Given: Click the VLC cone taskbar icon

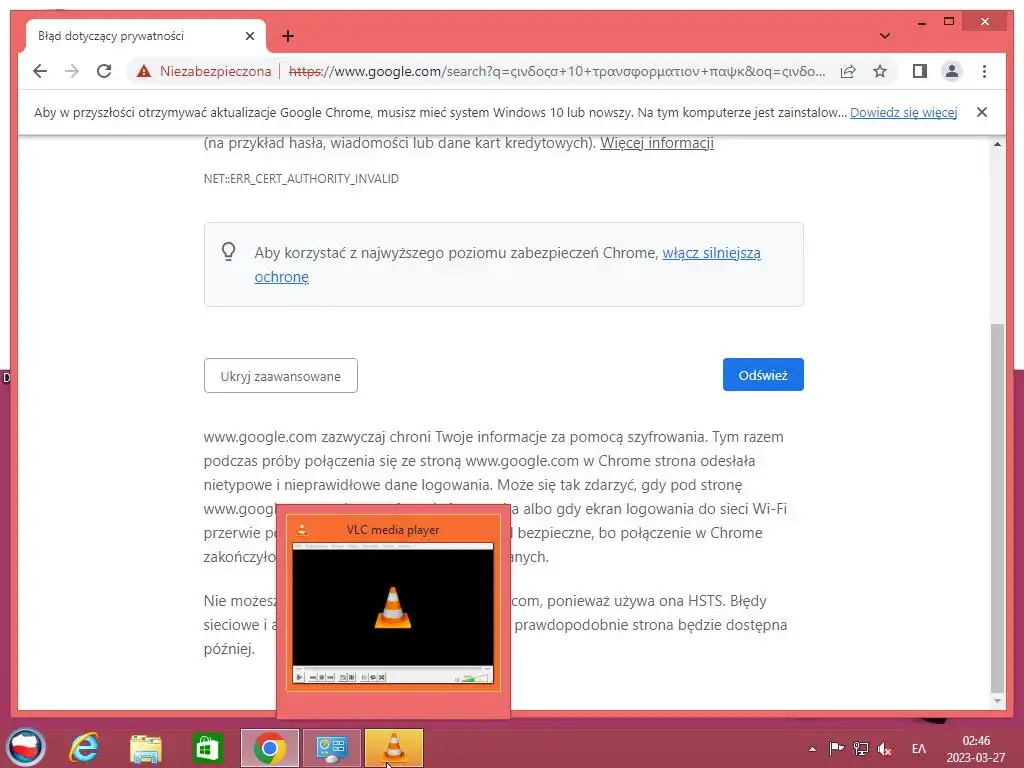Looking at the screenshot, I should click(394, 748).
